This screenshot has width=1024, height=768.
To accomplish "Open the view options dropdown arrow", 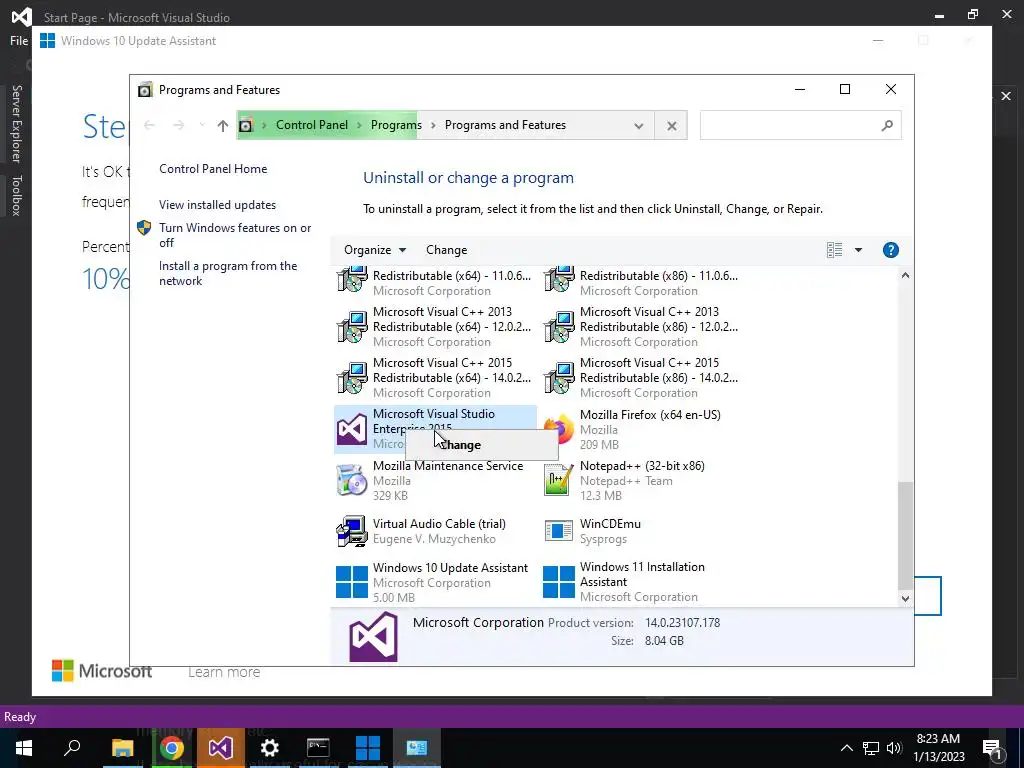I will point(858,250).
